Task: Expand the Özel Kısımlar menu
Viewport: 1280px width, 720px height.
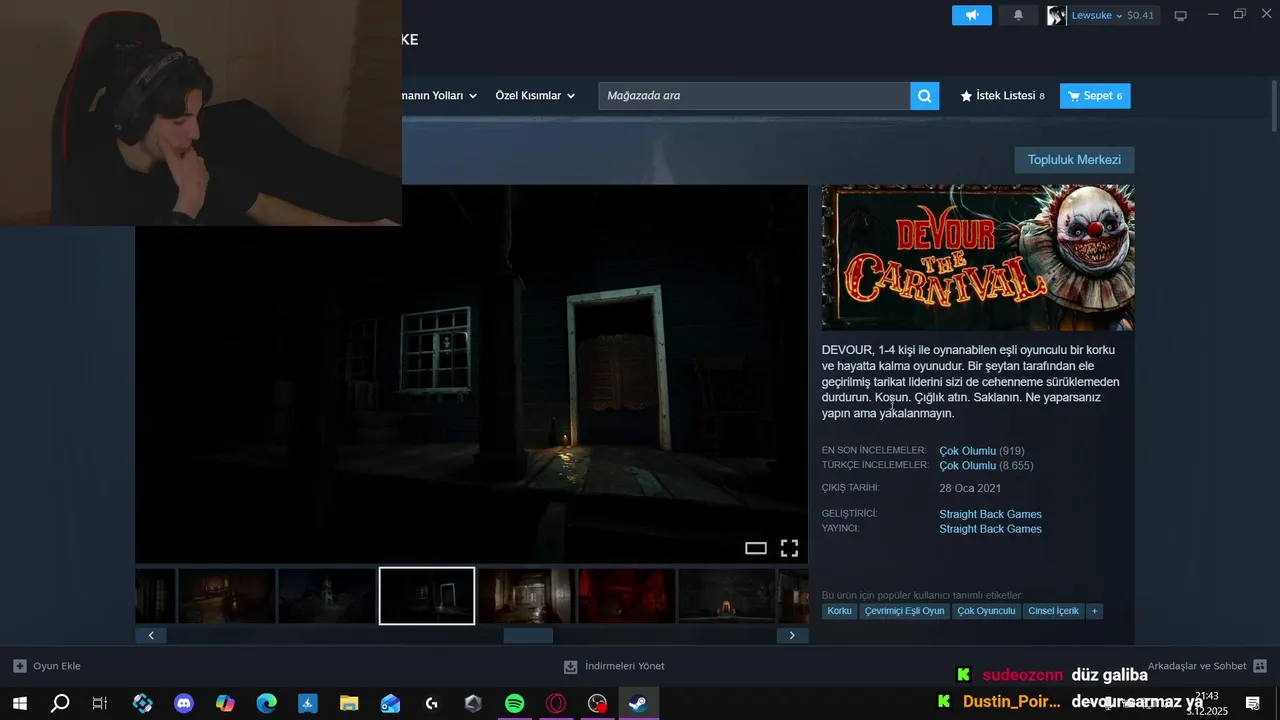Action: point(535,96)
